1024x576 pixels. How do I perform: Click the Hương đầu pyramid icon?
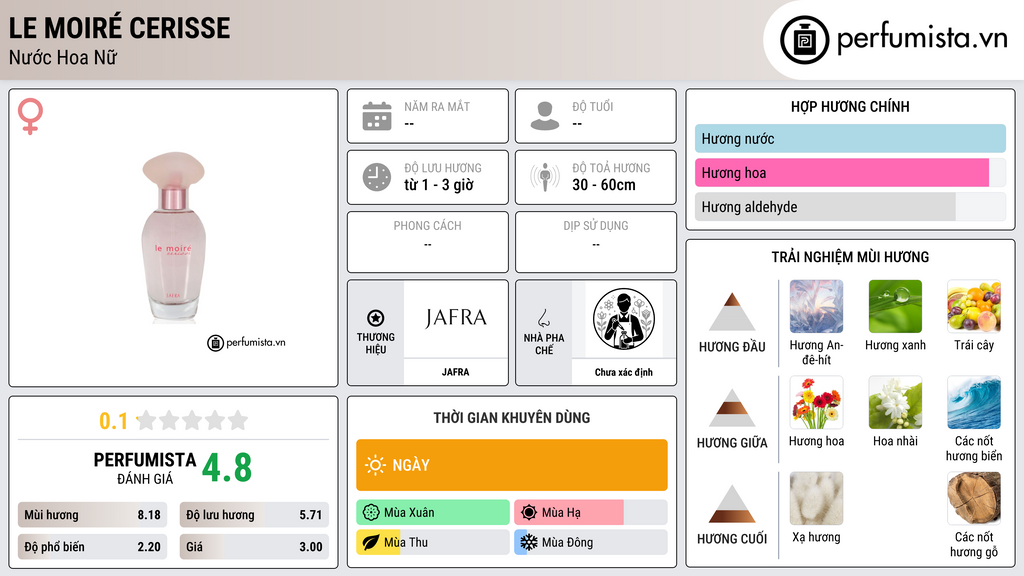[732, 312]
